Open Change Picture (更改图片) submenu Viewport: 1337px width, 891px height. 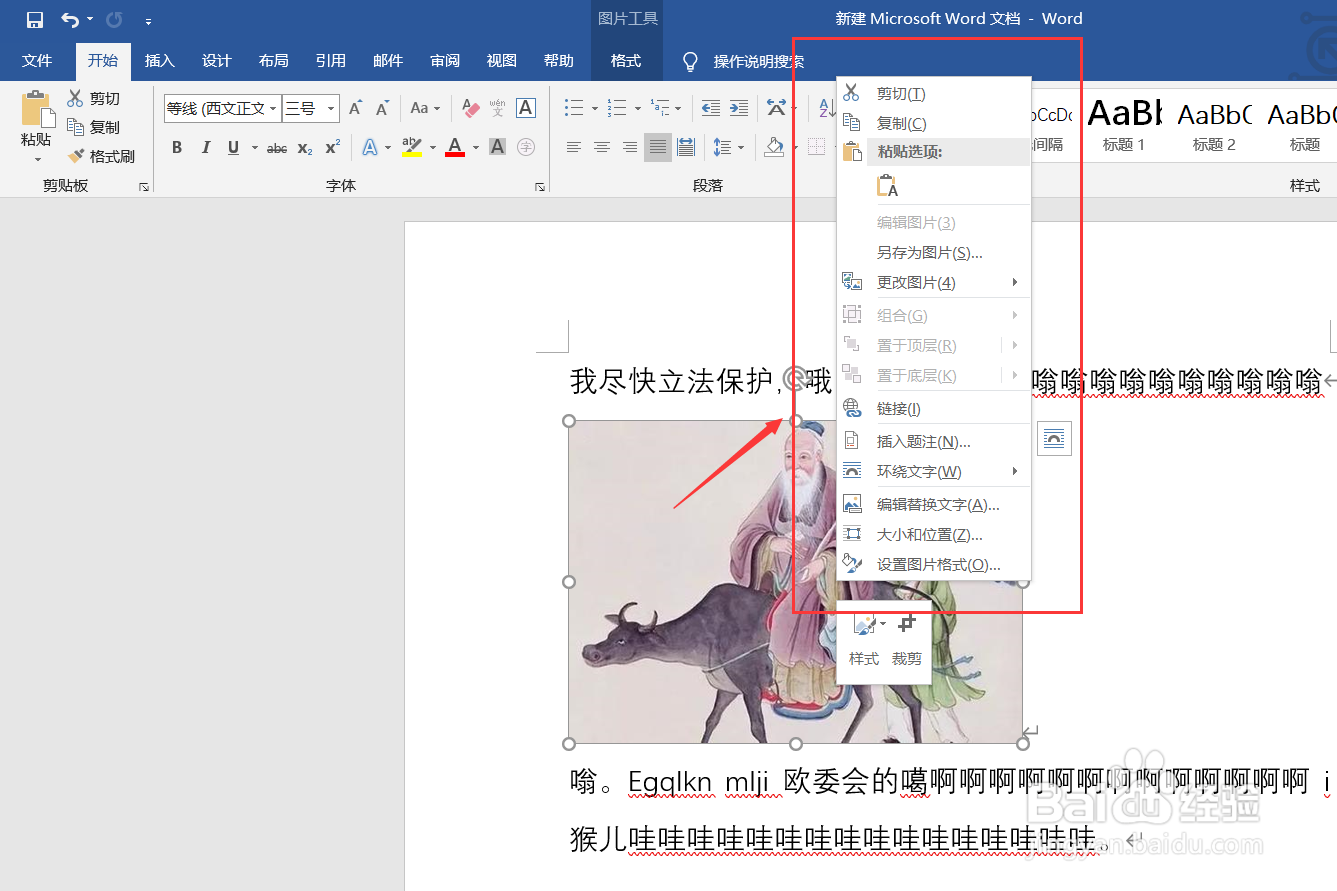coord(933,282)
